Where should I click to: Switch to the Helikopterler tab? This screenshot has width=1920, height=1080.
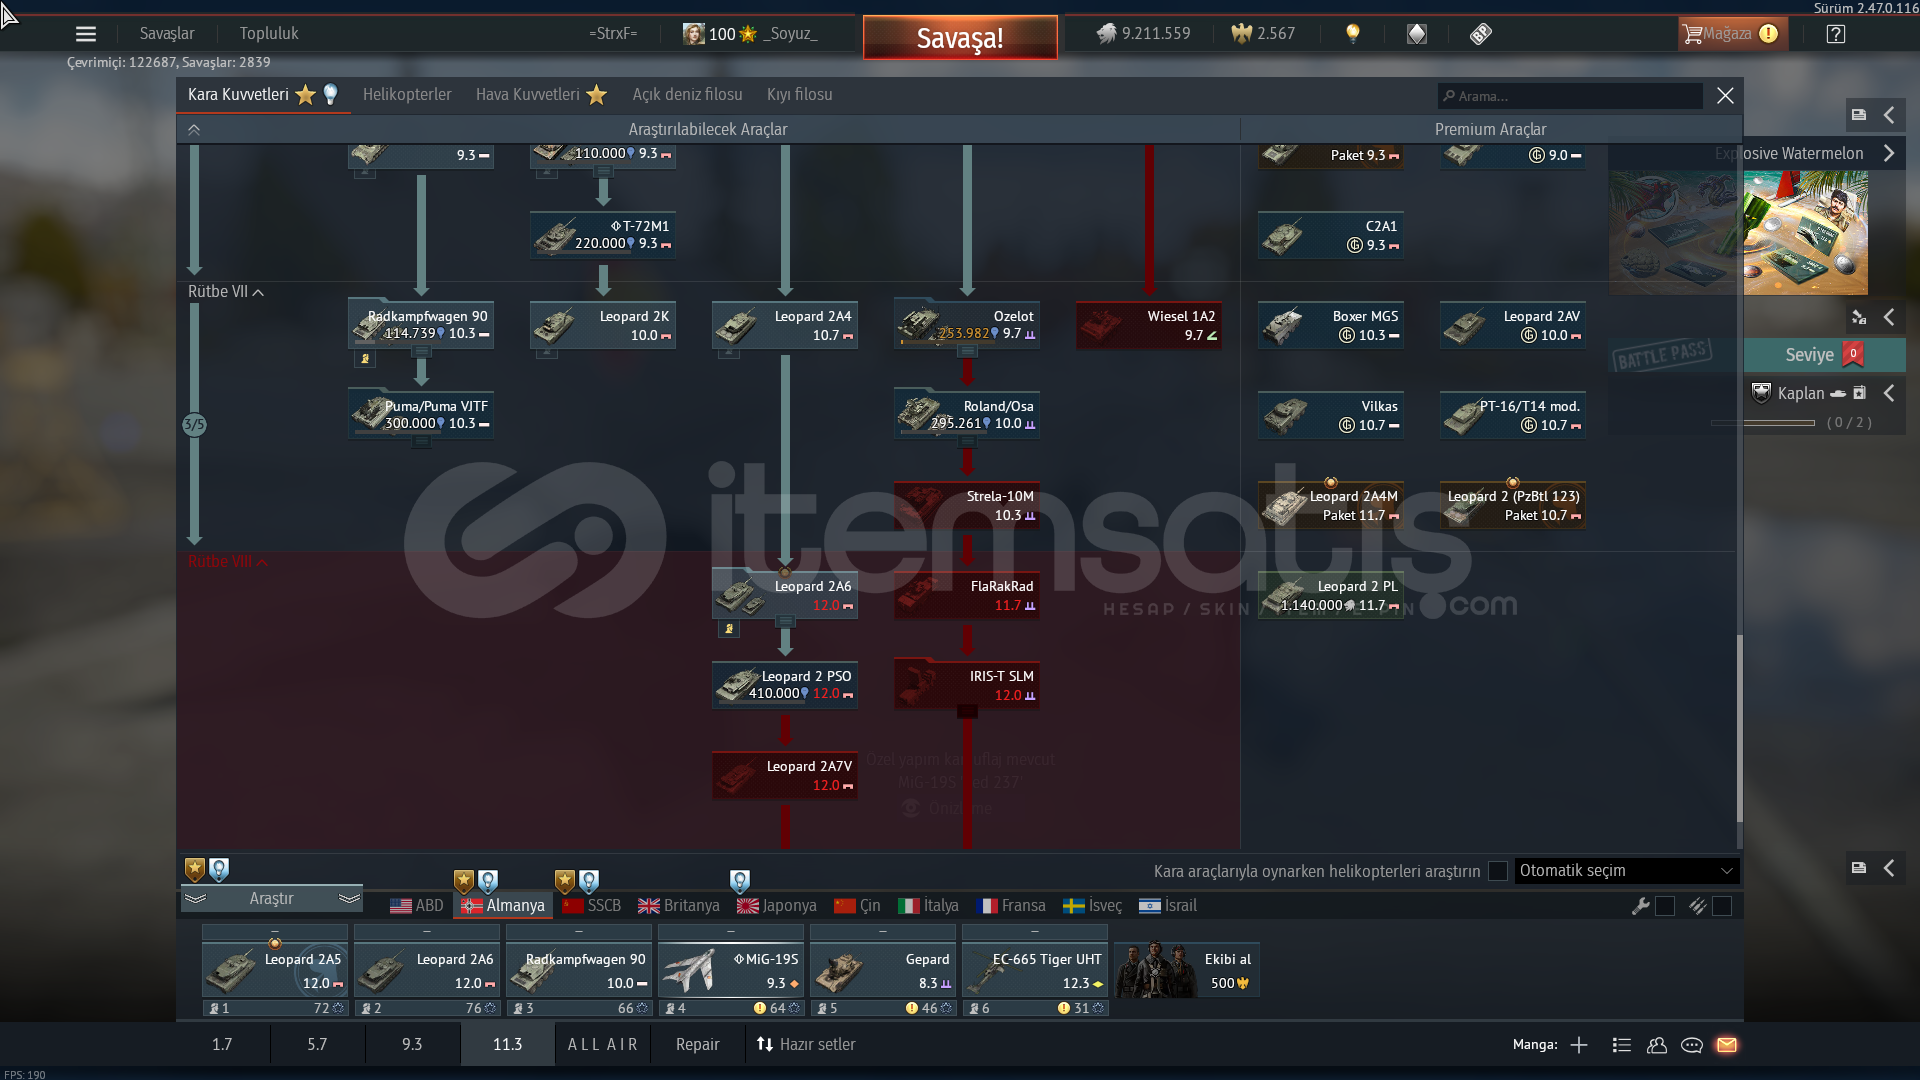tap(407, 94)
